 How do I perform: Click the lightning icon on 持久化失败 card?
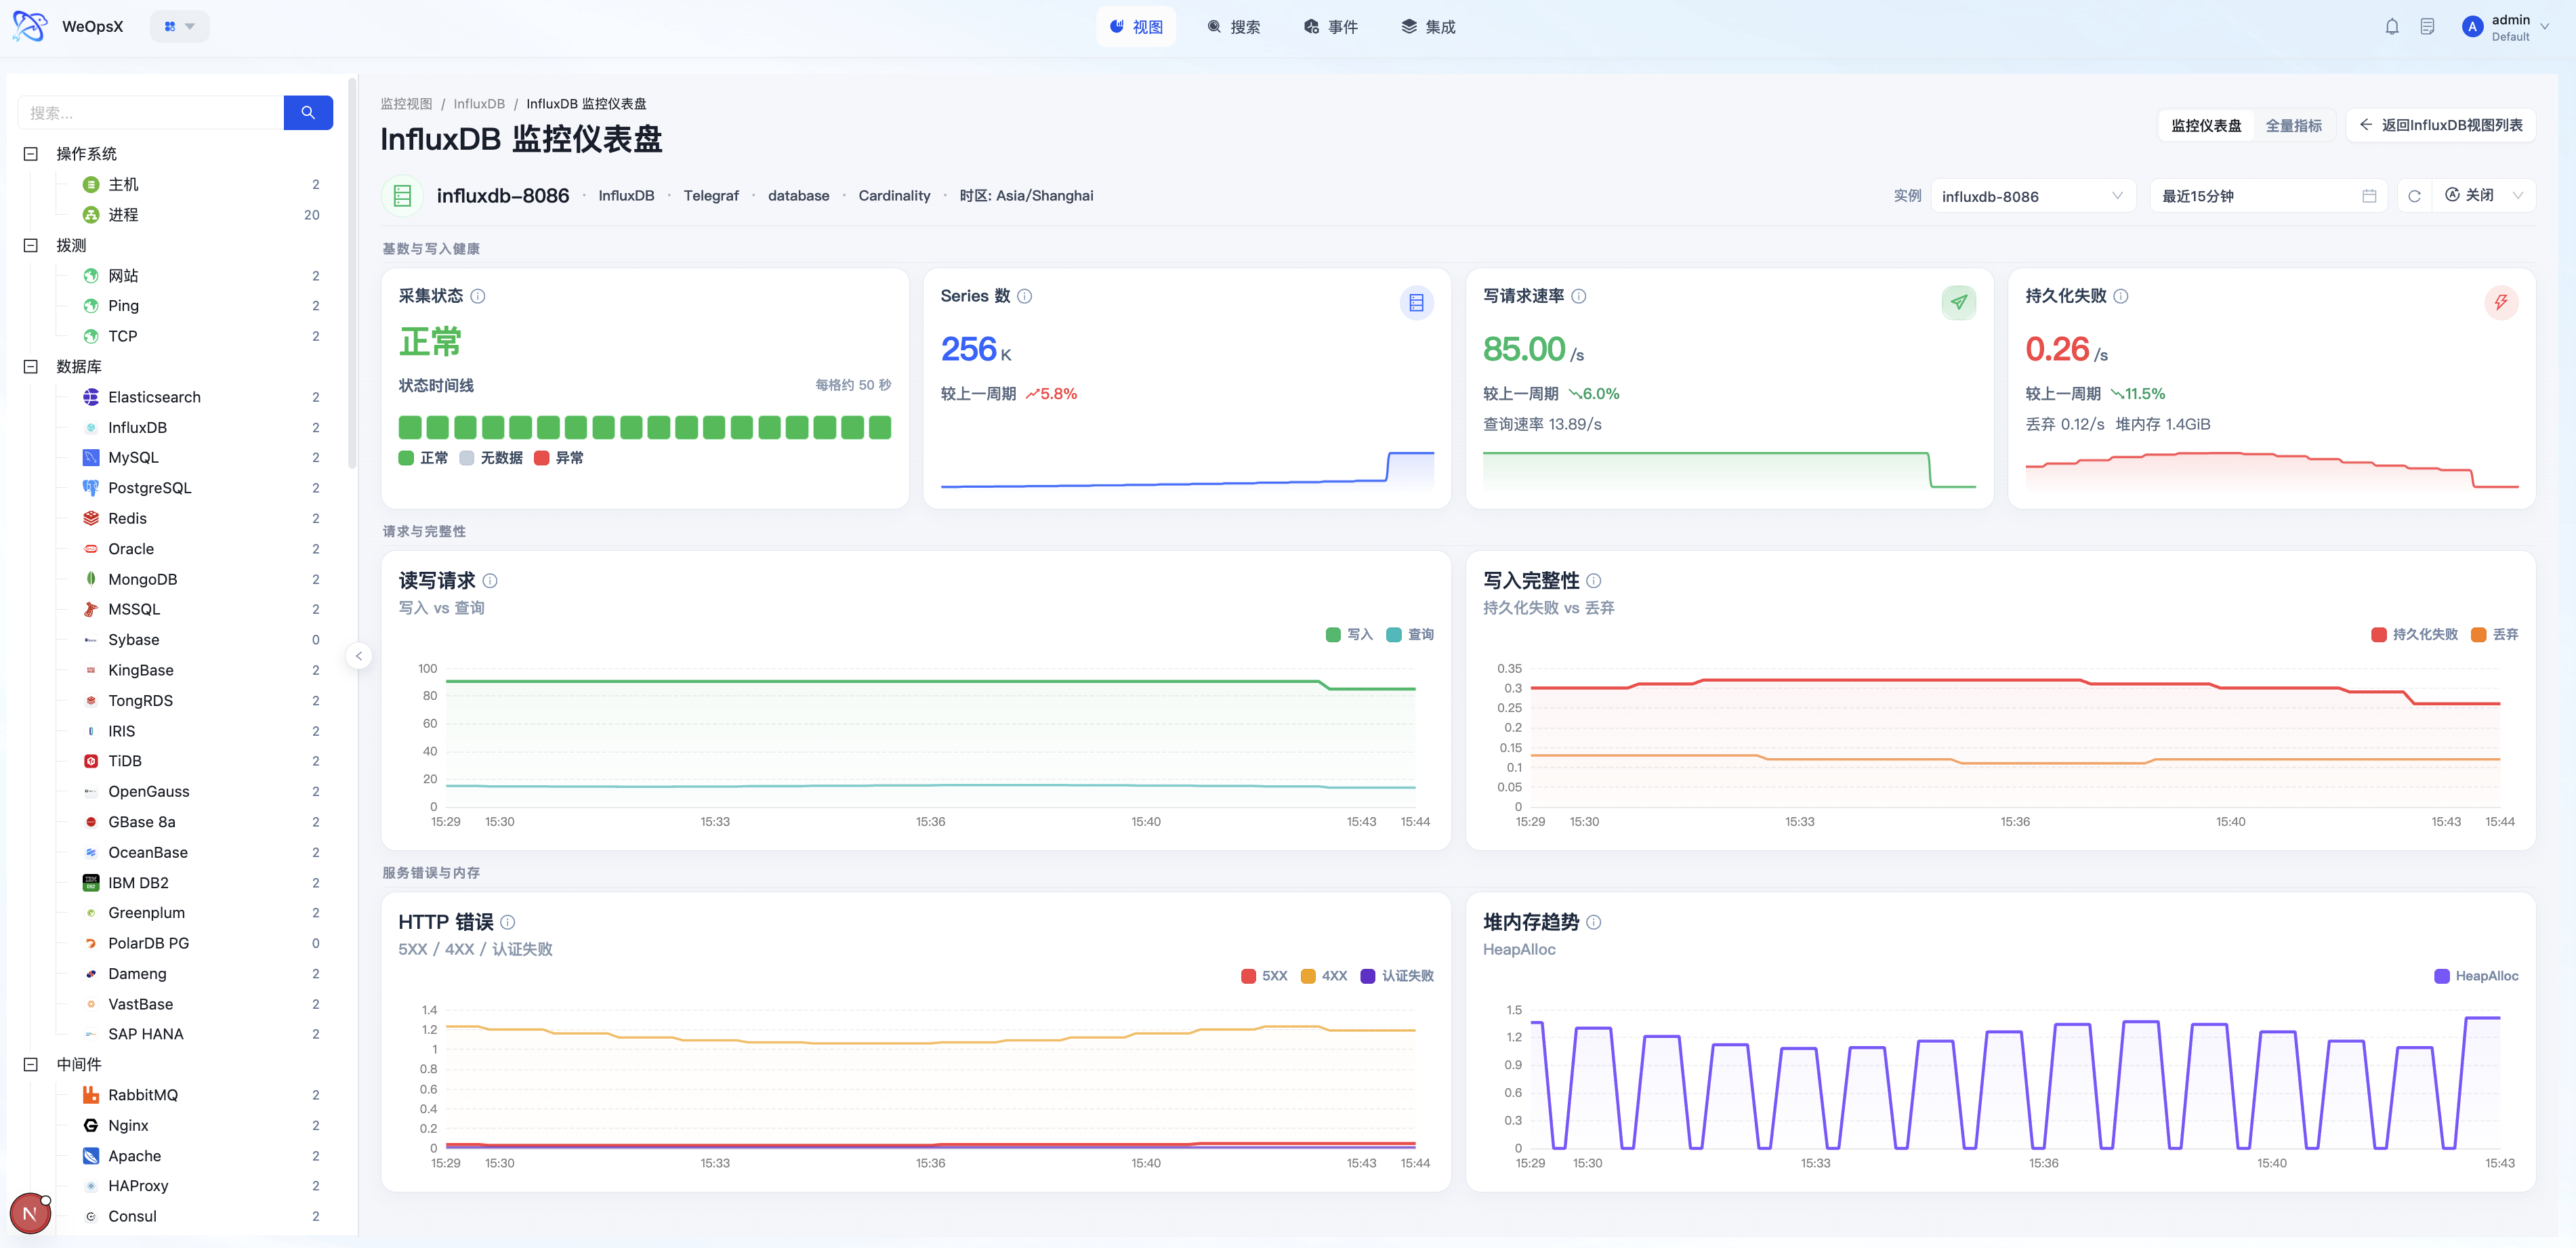(2500, 302)
